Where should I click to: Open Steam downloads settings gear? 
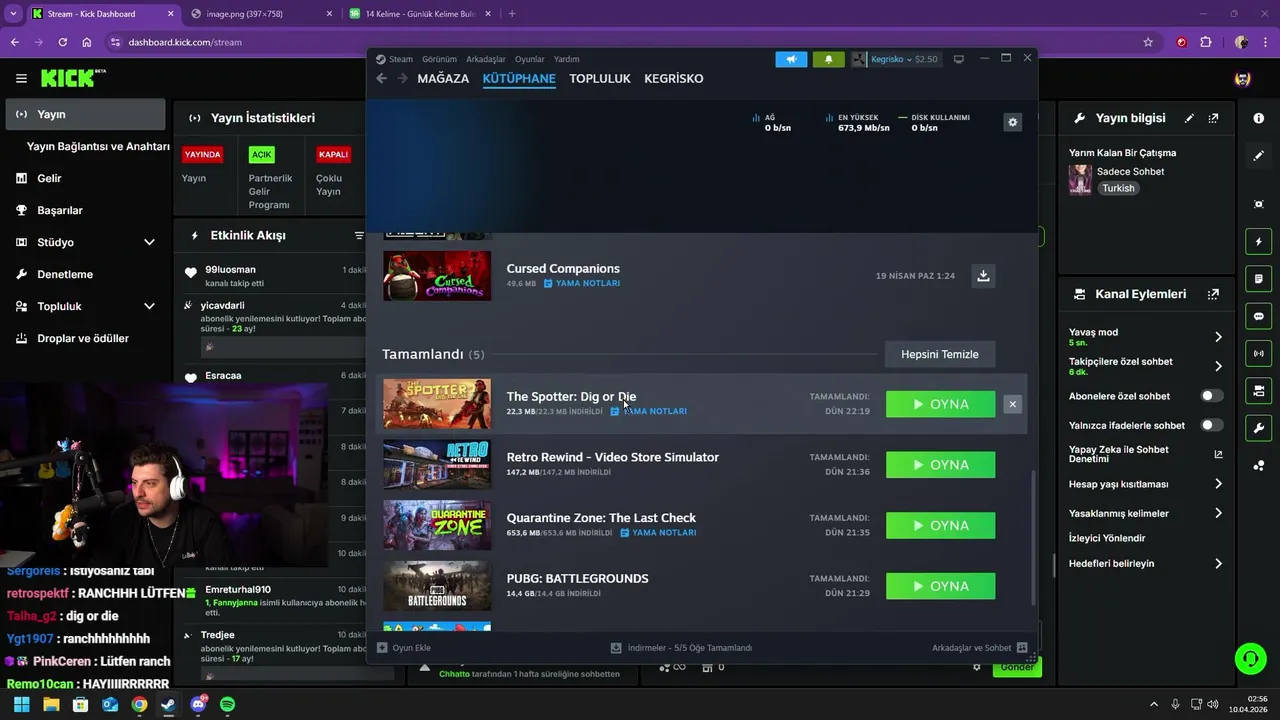click(1012, 122)
